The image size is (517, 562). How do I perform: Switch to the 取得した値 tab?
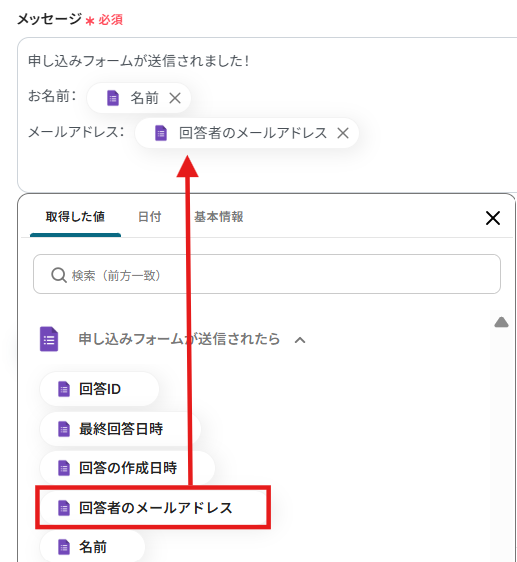[75, 217]
